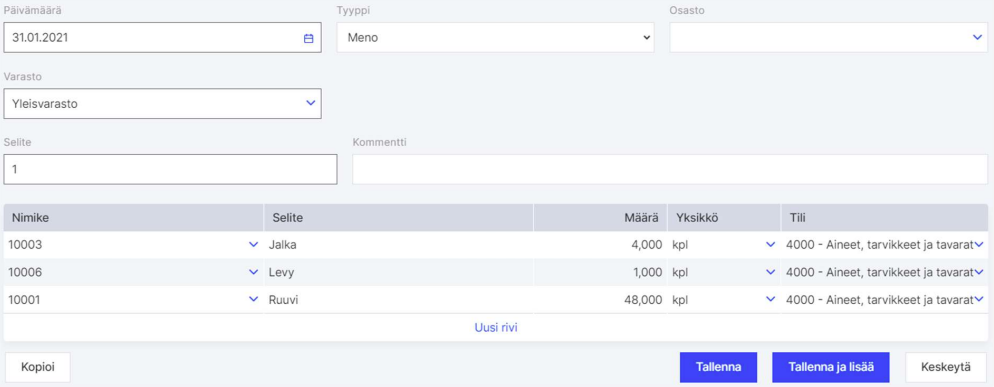
Task: Click the Määrä cell showing 48,000
Action: tap(600, 299)
